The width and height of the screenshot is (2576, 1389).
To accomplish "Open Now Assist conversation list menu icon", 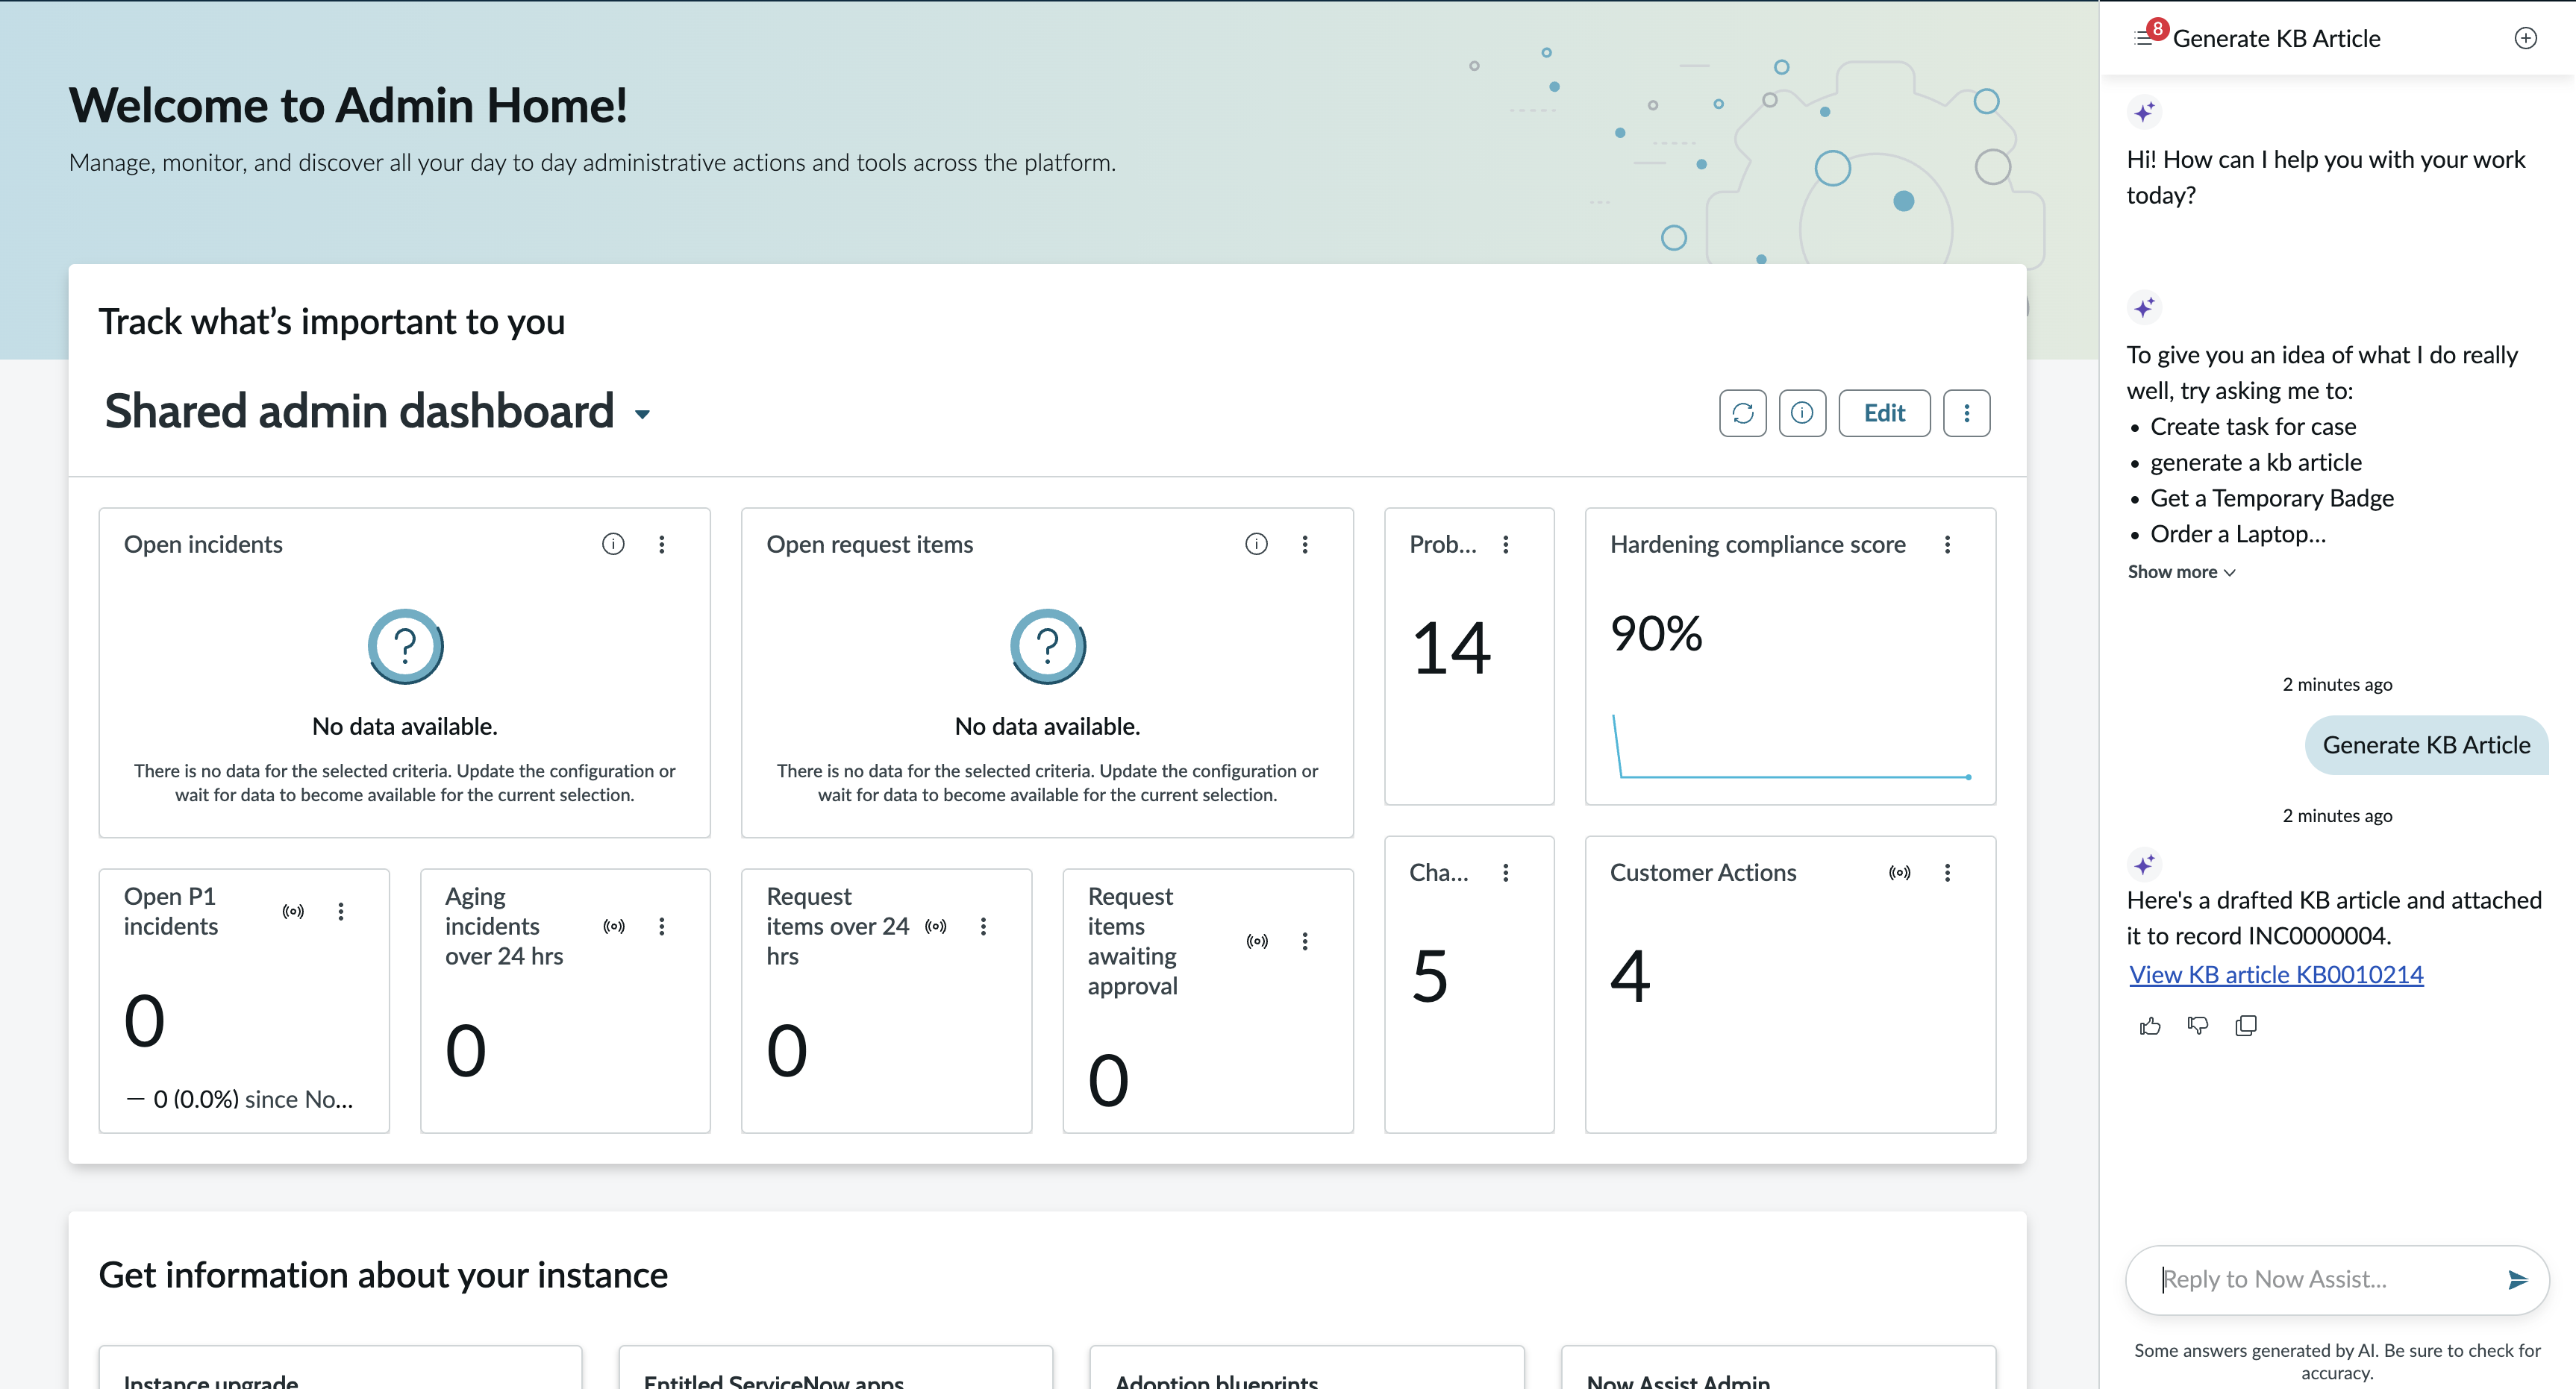I will point(2143,38).
